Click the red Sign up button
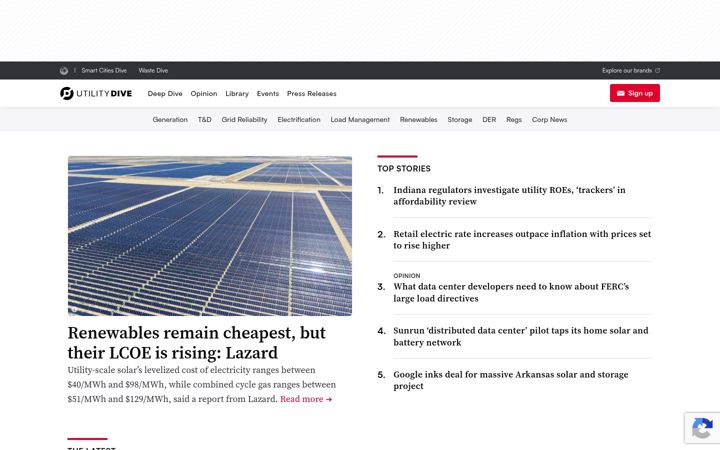This screenshot has width=720, height=450. coord(635,93)
